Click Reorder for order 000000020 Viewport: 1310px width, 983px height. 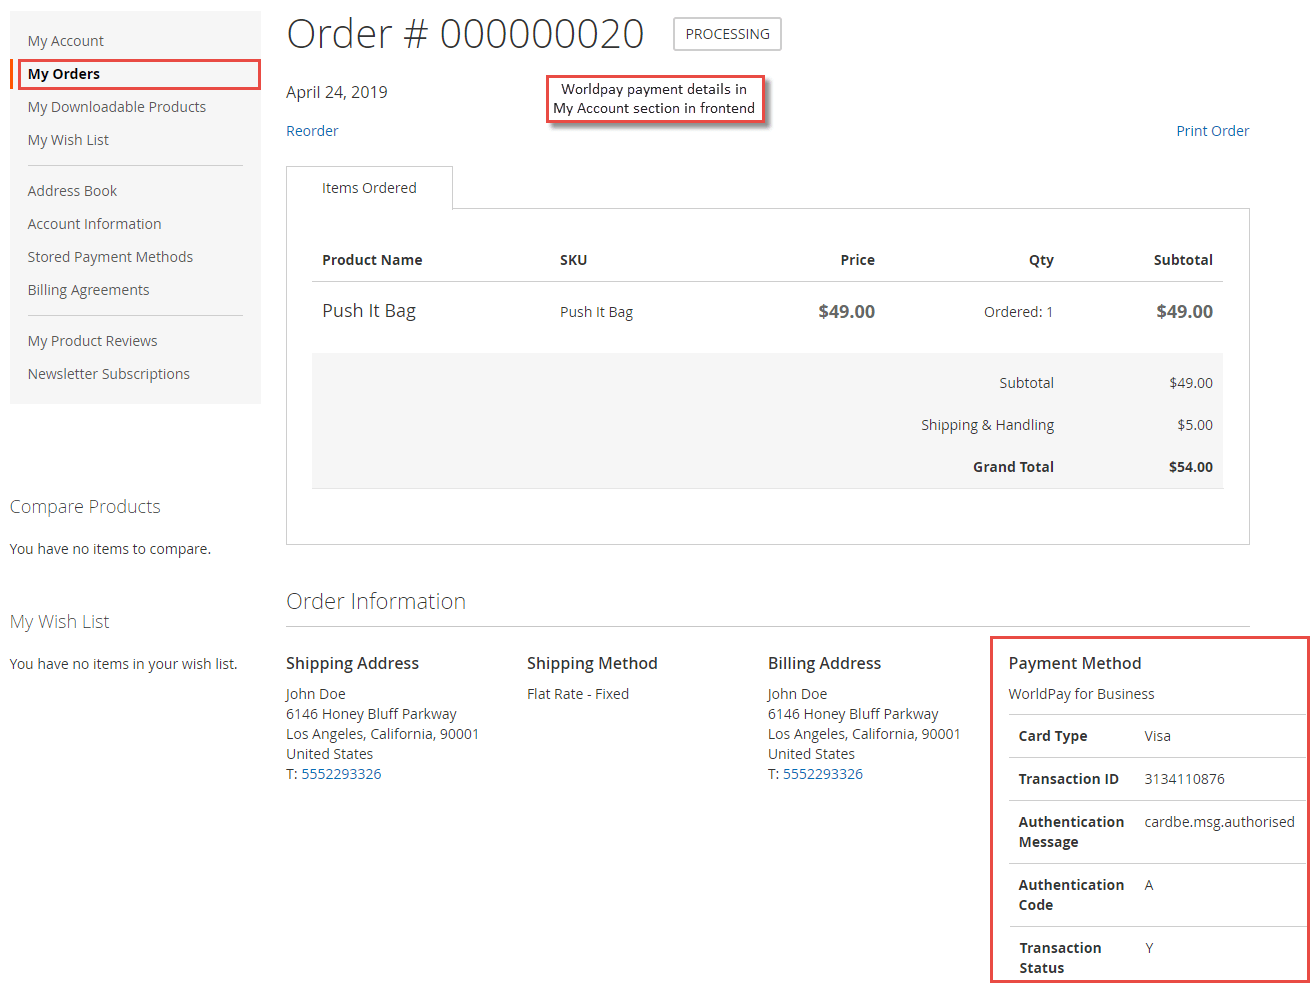312,130
